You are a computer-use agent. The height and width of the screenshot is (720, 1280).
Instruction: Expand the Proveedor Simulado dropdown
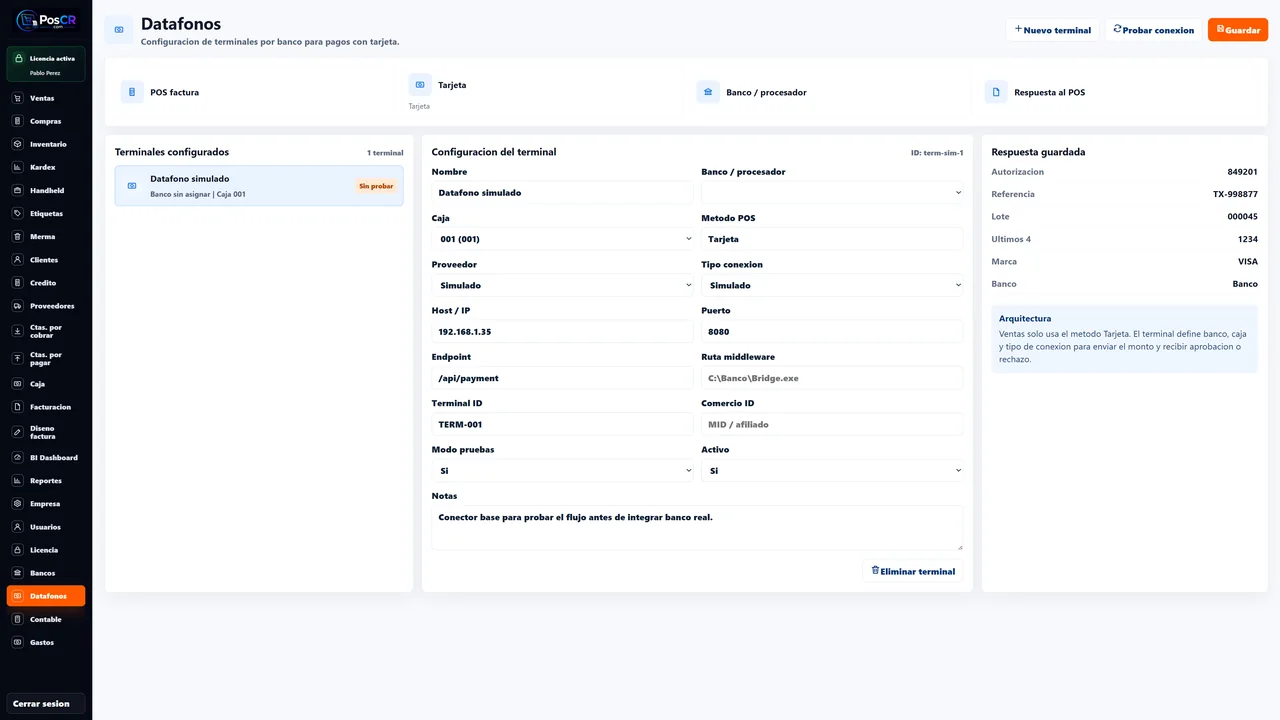click(x=562, y=285)
